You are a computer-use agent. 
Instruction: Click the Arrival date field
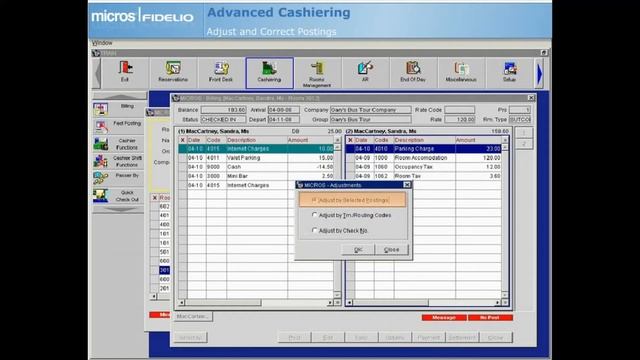click(284, 110)
